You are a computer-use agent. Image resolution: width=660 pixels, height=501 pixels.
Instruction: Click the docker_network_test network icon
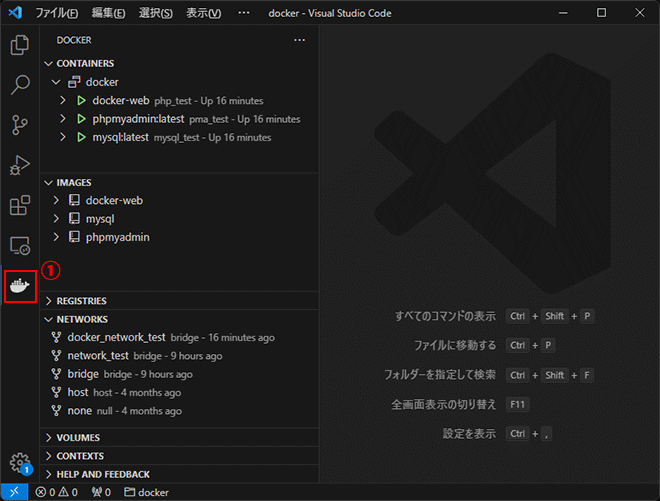[56, 337]
